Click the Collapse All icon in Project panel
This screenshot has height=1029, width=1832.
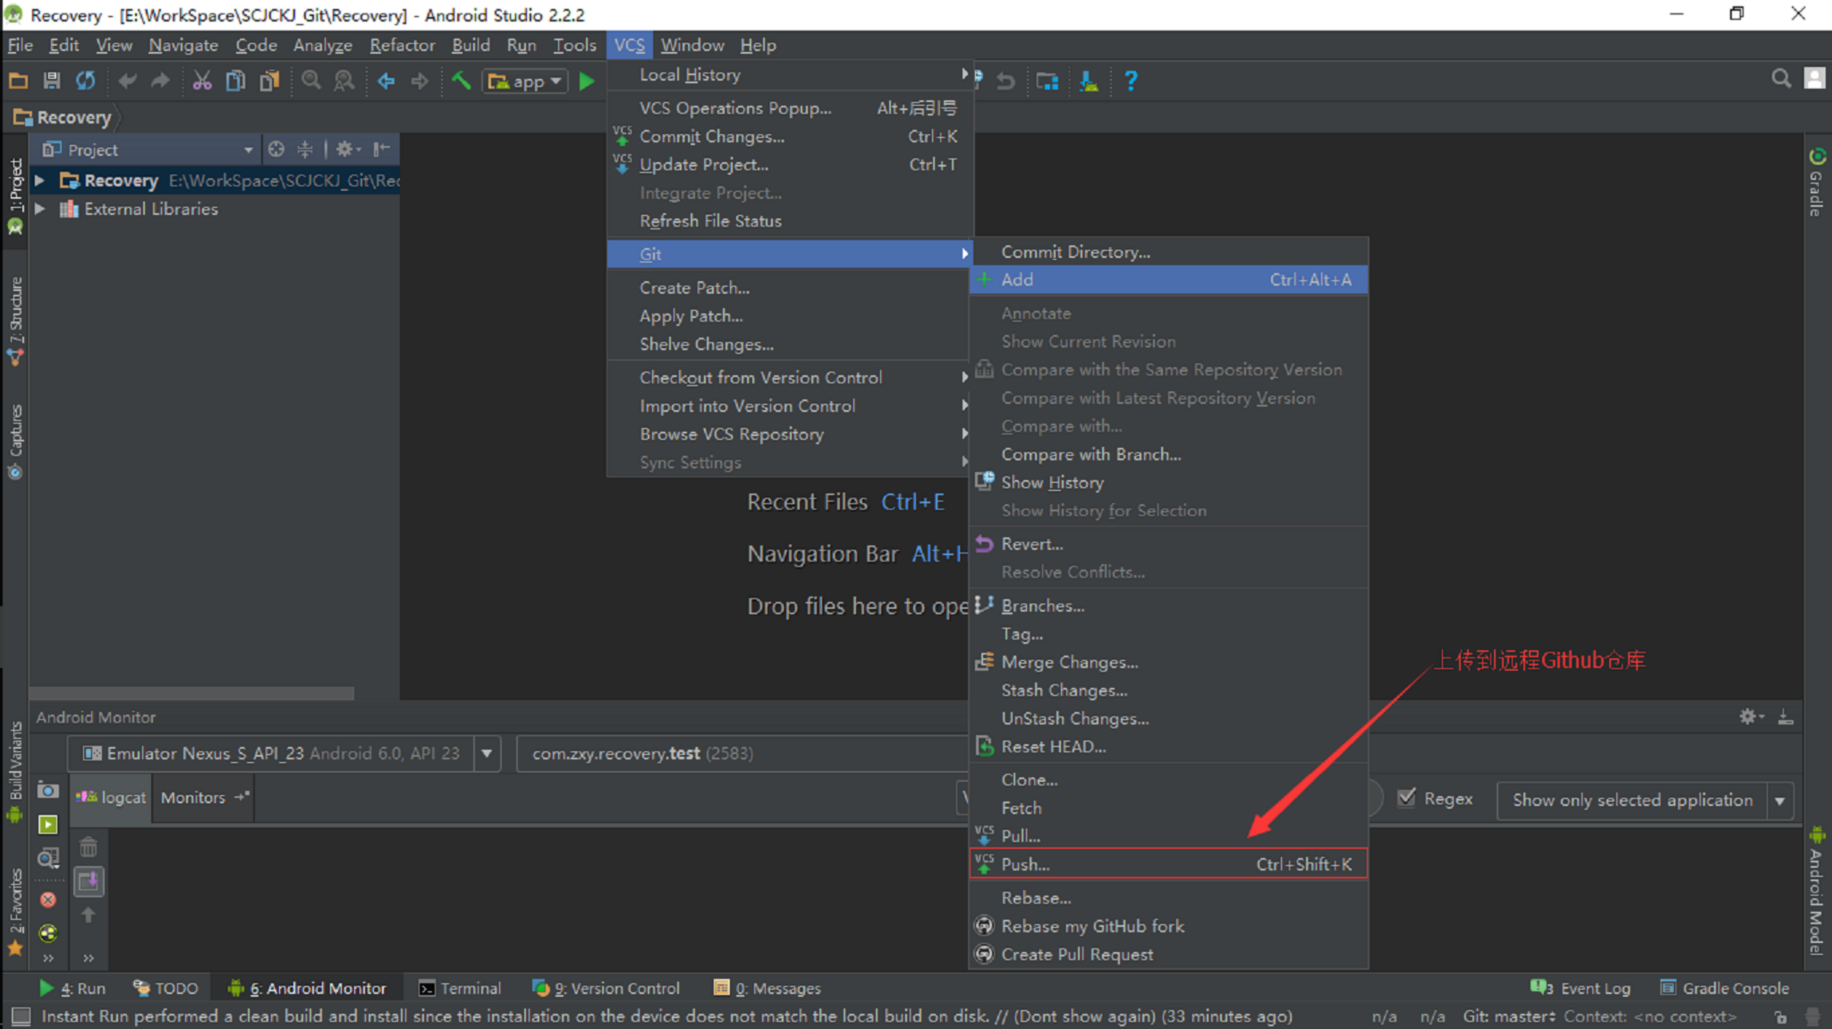[305, 149]
